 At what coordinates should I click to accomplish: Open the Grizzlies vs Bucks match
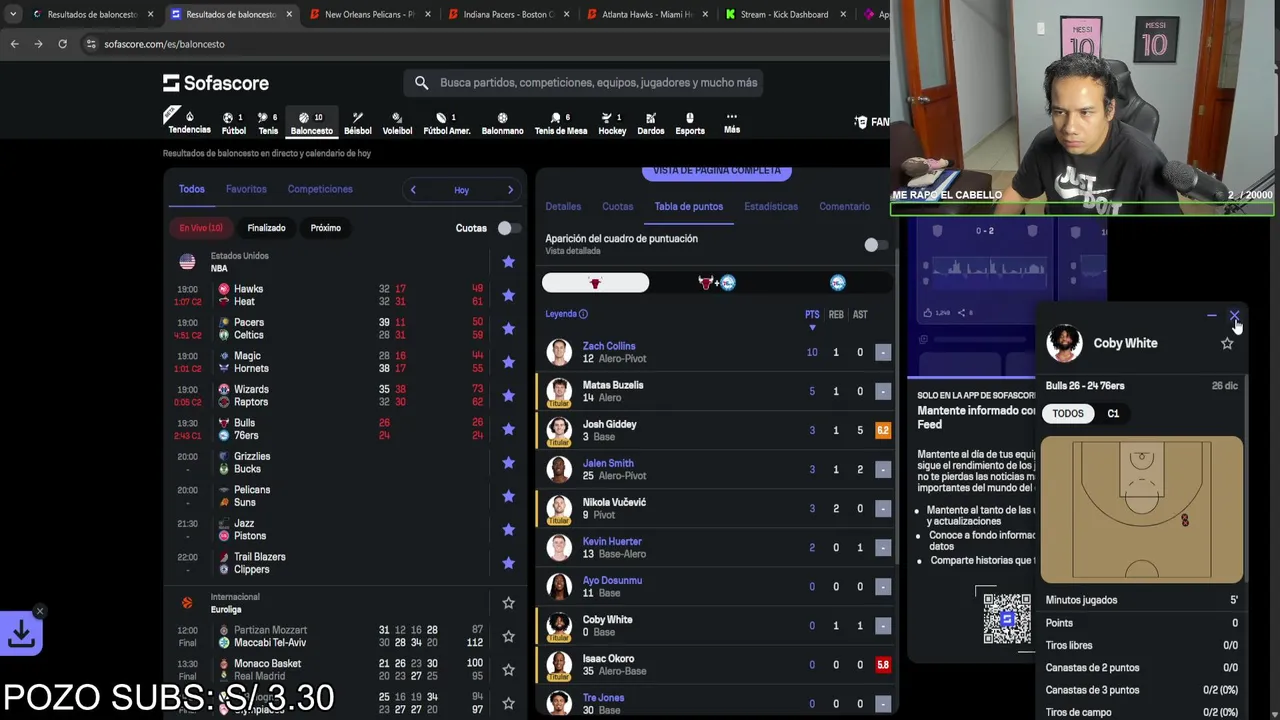click(x=346, y=463)
